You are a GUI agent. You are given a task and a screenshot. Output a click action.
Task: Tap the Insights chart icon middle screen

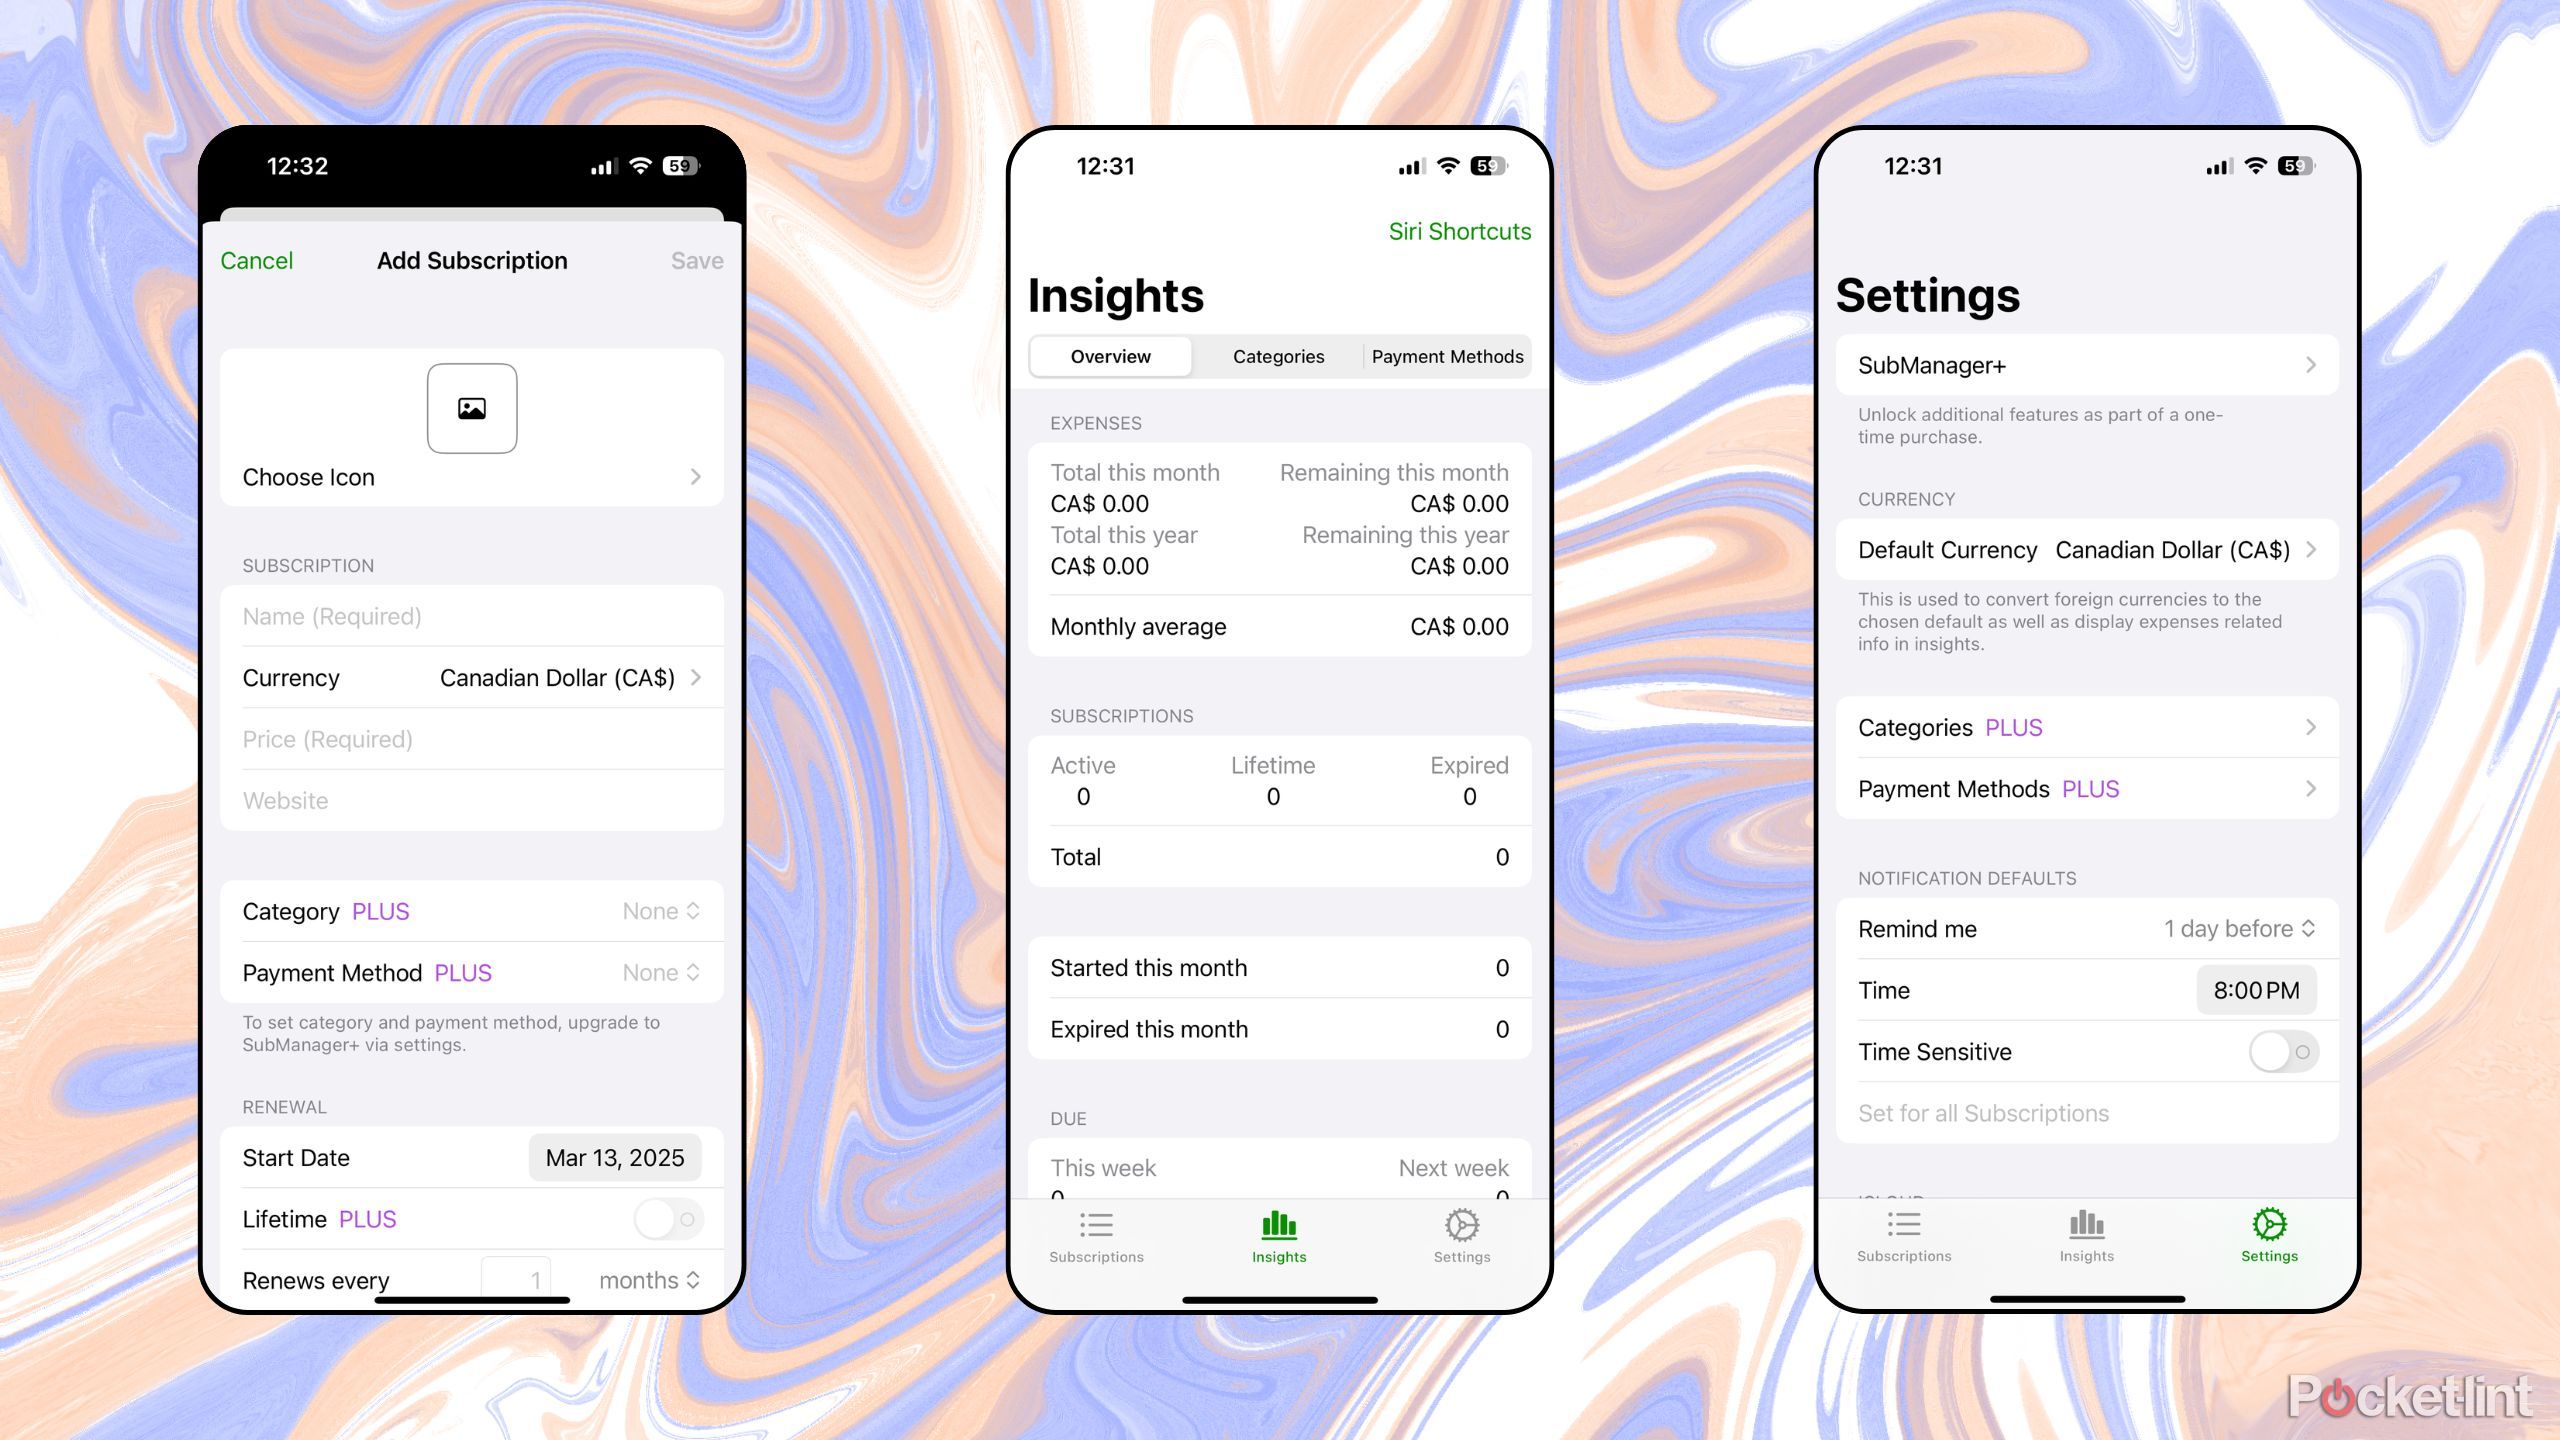point(1278,1227)
